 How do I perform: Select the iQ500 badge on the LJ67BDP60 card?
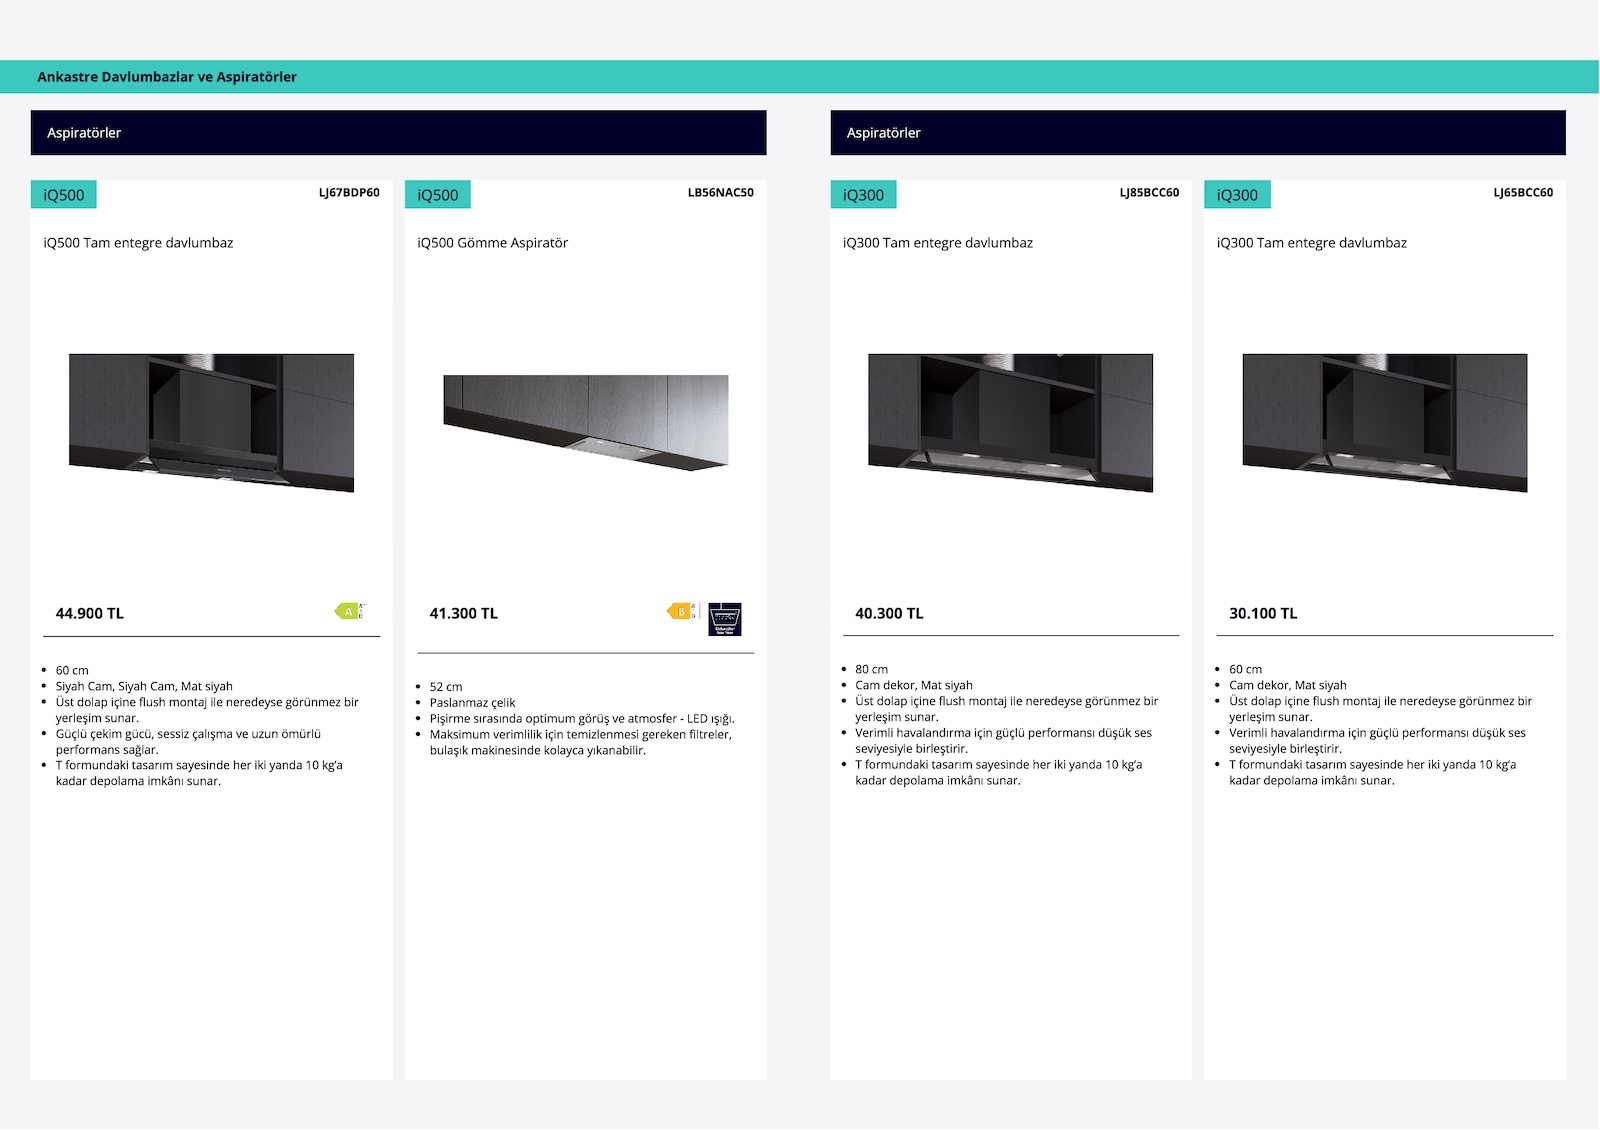pos(64,195)
